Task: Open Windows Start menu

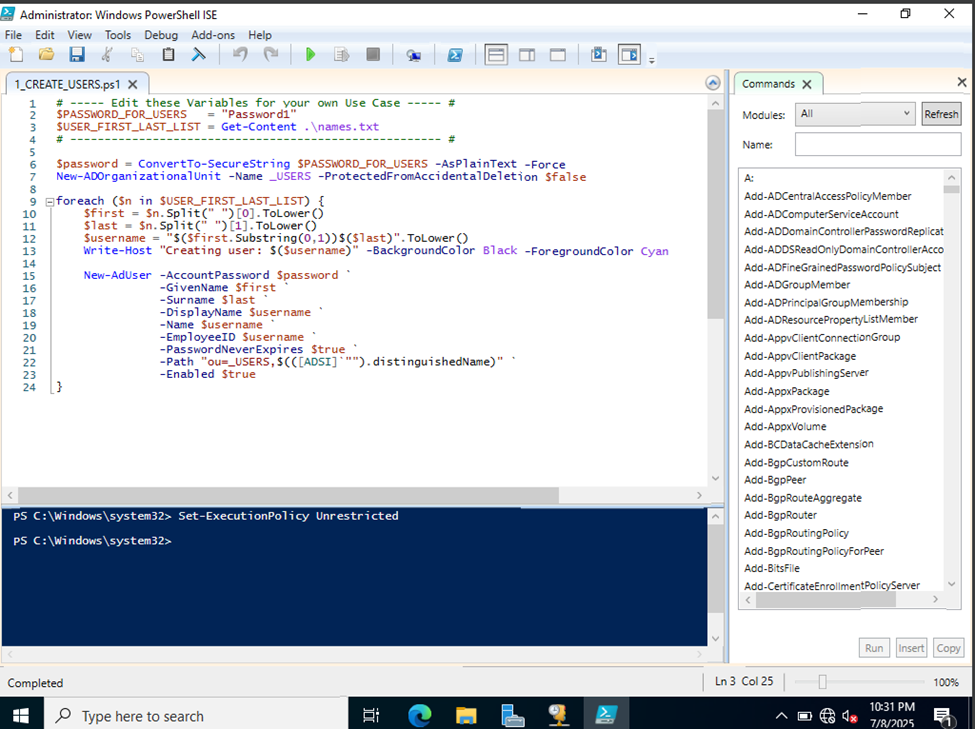Action: pos(21,715)
